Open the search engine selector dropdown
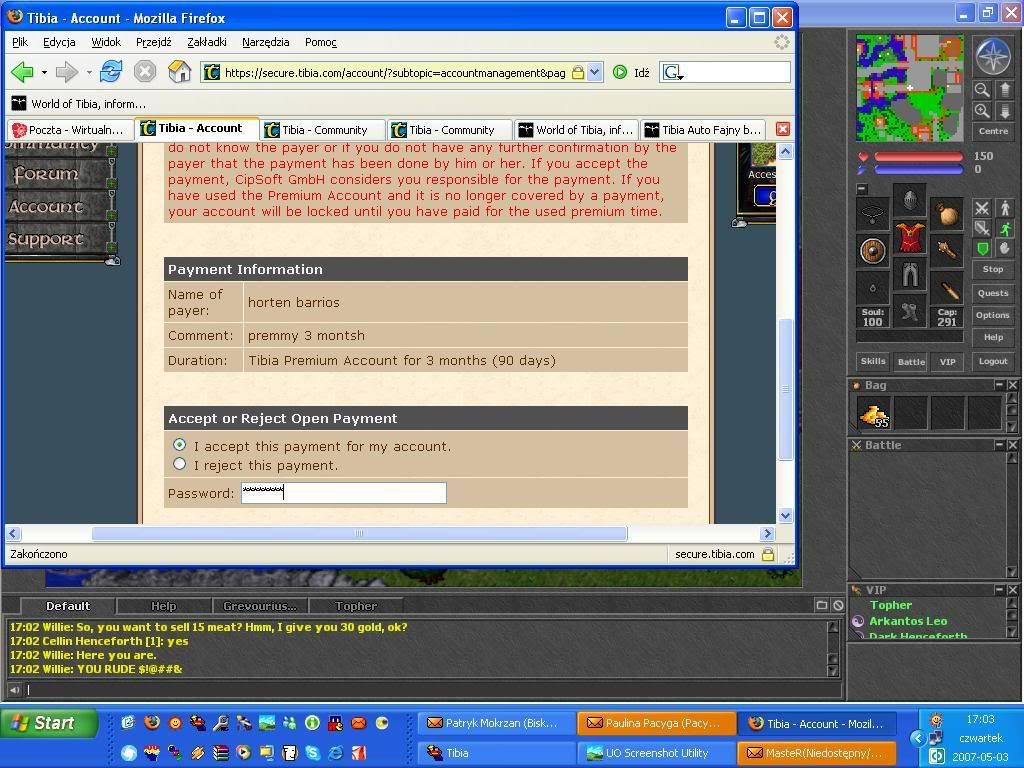The height and width of the screenshot is (768, 1024). (x=673, y=72)
